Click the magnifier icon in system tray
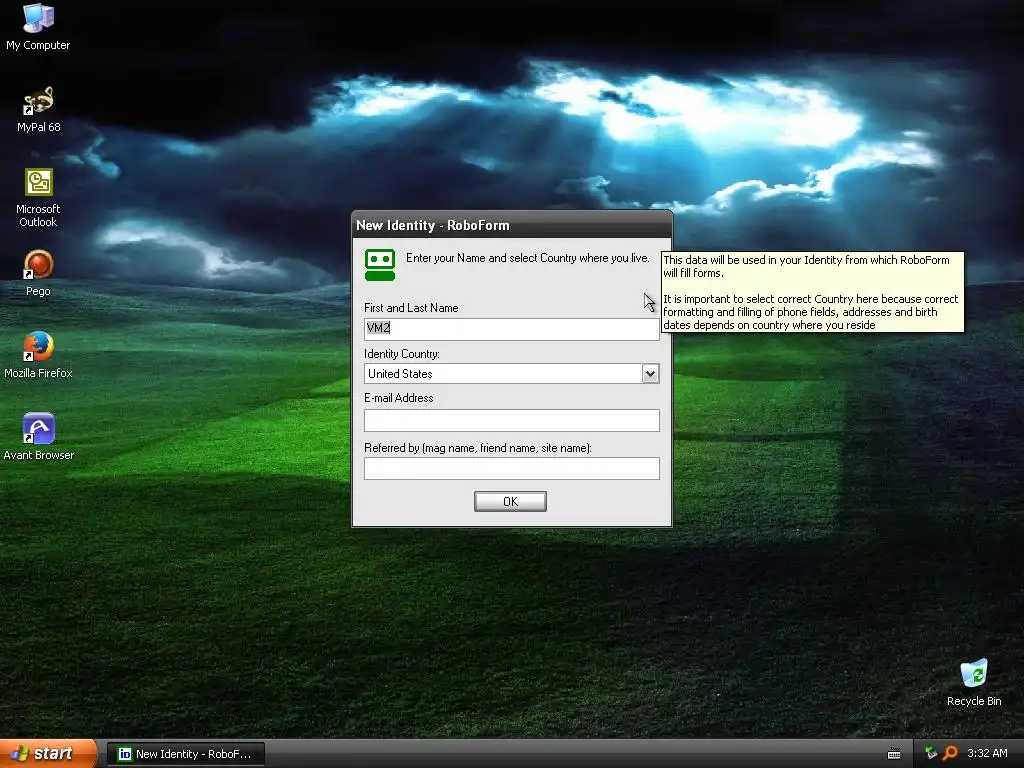 click(x=951, y=753)
